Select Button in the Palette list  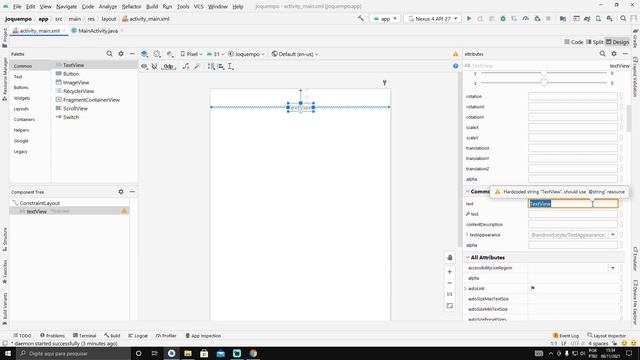point(71,74)
